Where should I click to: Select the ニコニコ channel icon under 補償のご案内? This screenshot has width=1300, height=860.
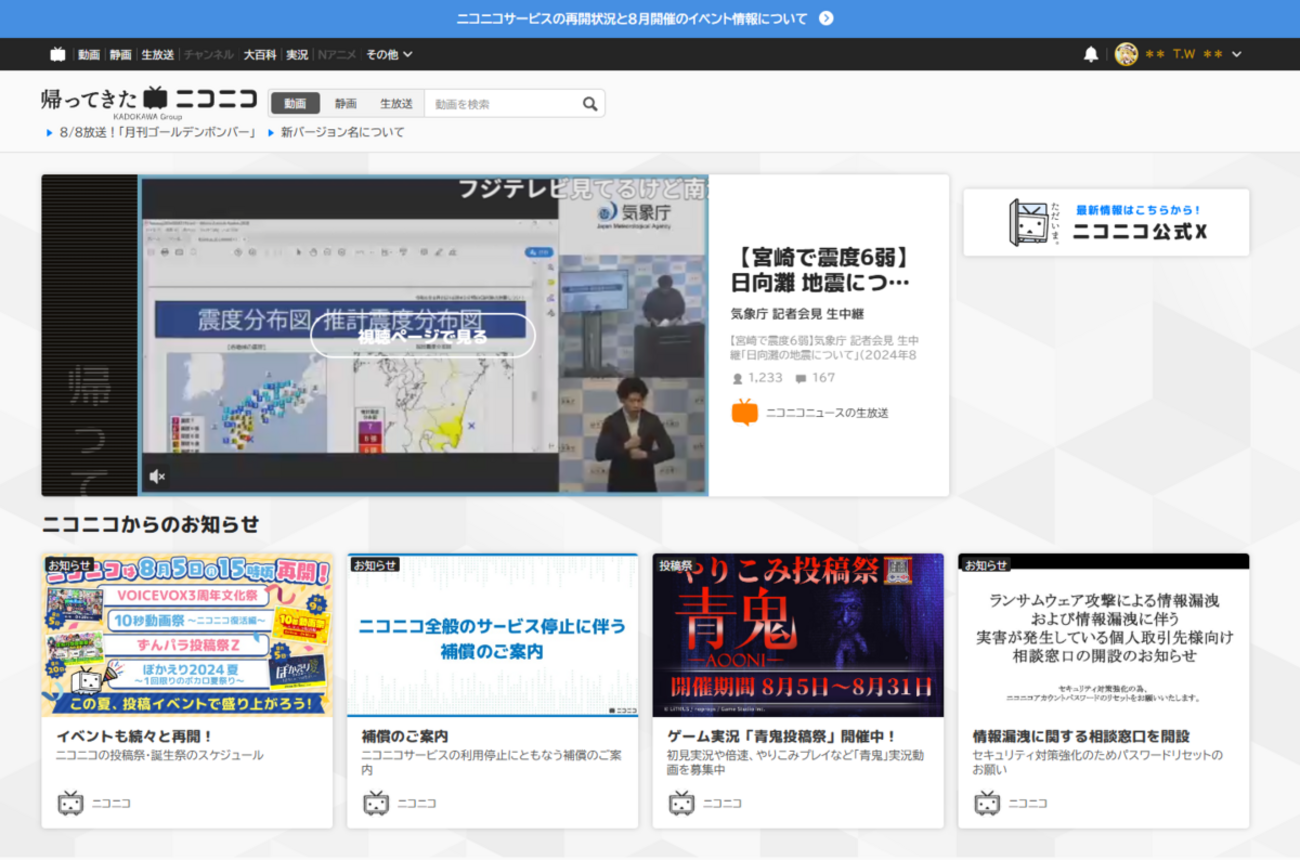(374, 802)
